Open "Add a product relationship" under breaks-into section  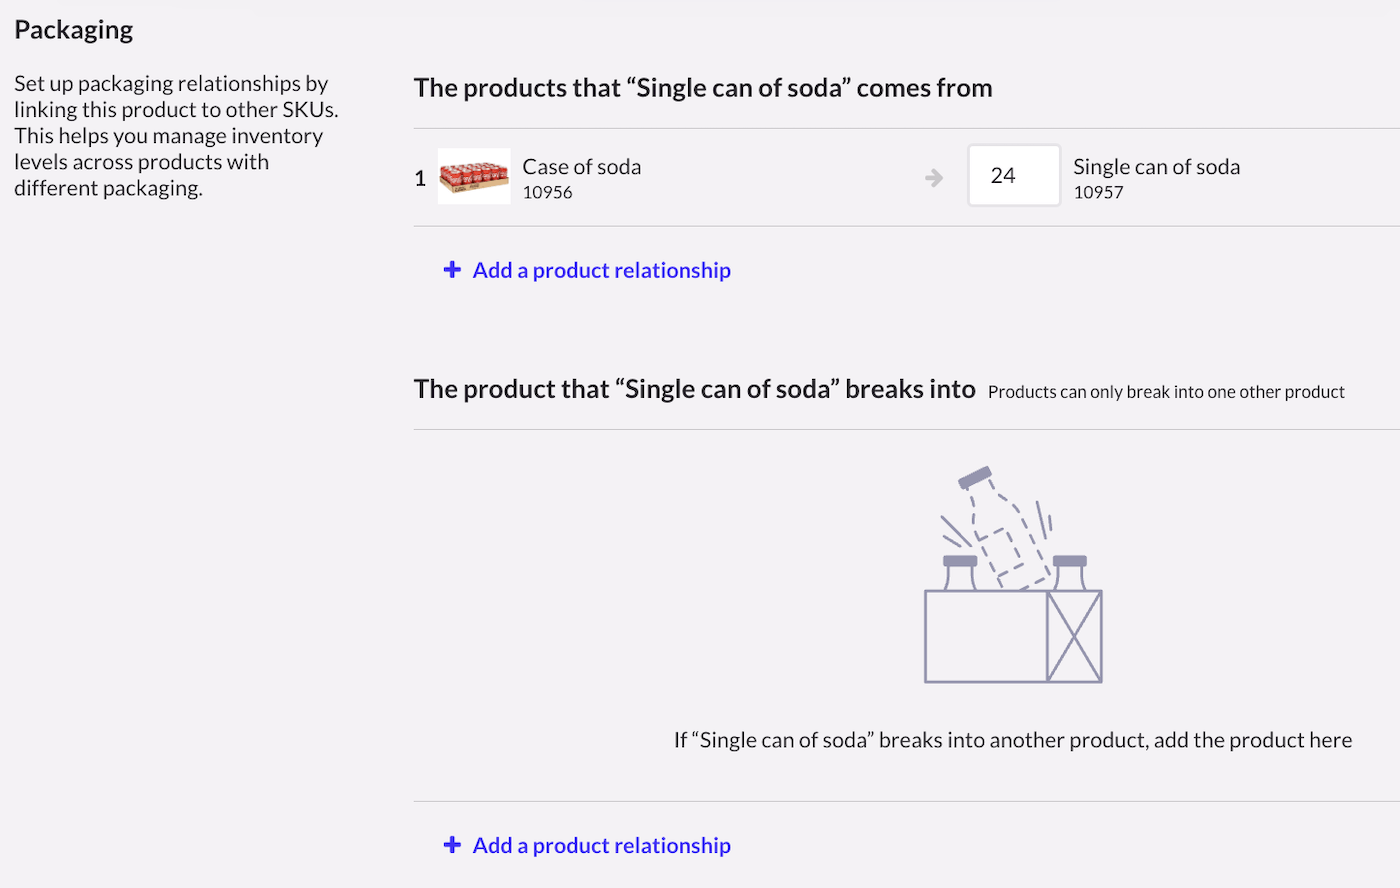600,845
